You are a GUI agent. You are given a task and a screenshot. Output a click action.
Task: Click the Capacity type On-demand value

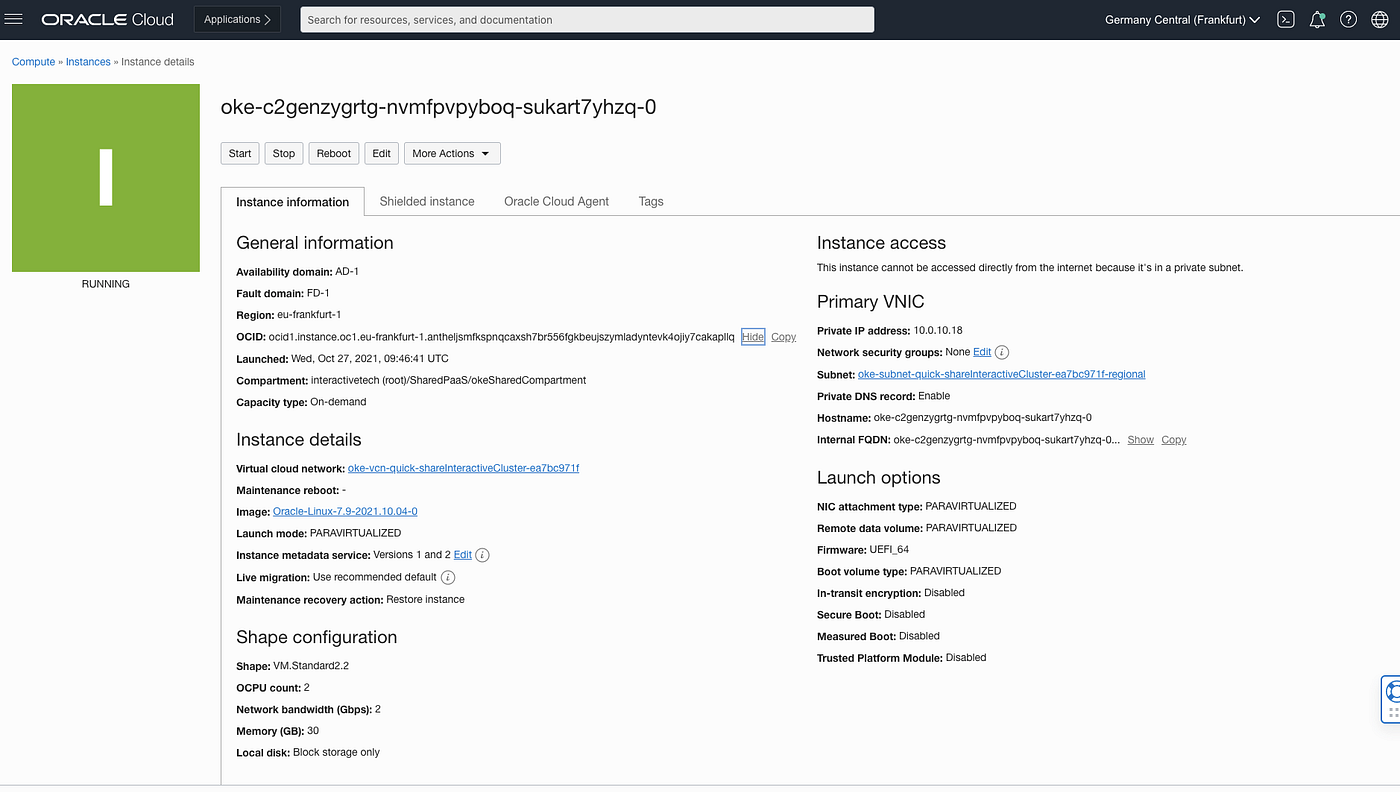coord(338,402)
